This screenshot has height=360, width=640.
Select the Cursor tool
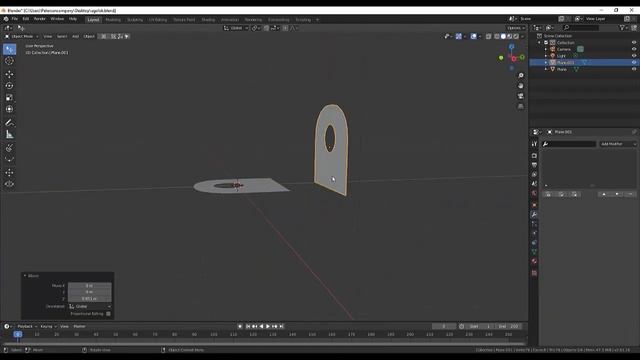pyautogui.click(x=9, y=61)
